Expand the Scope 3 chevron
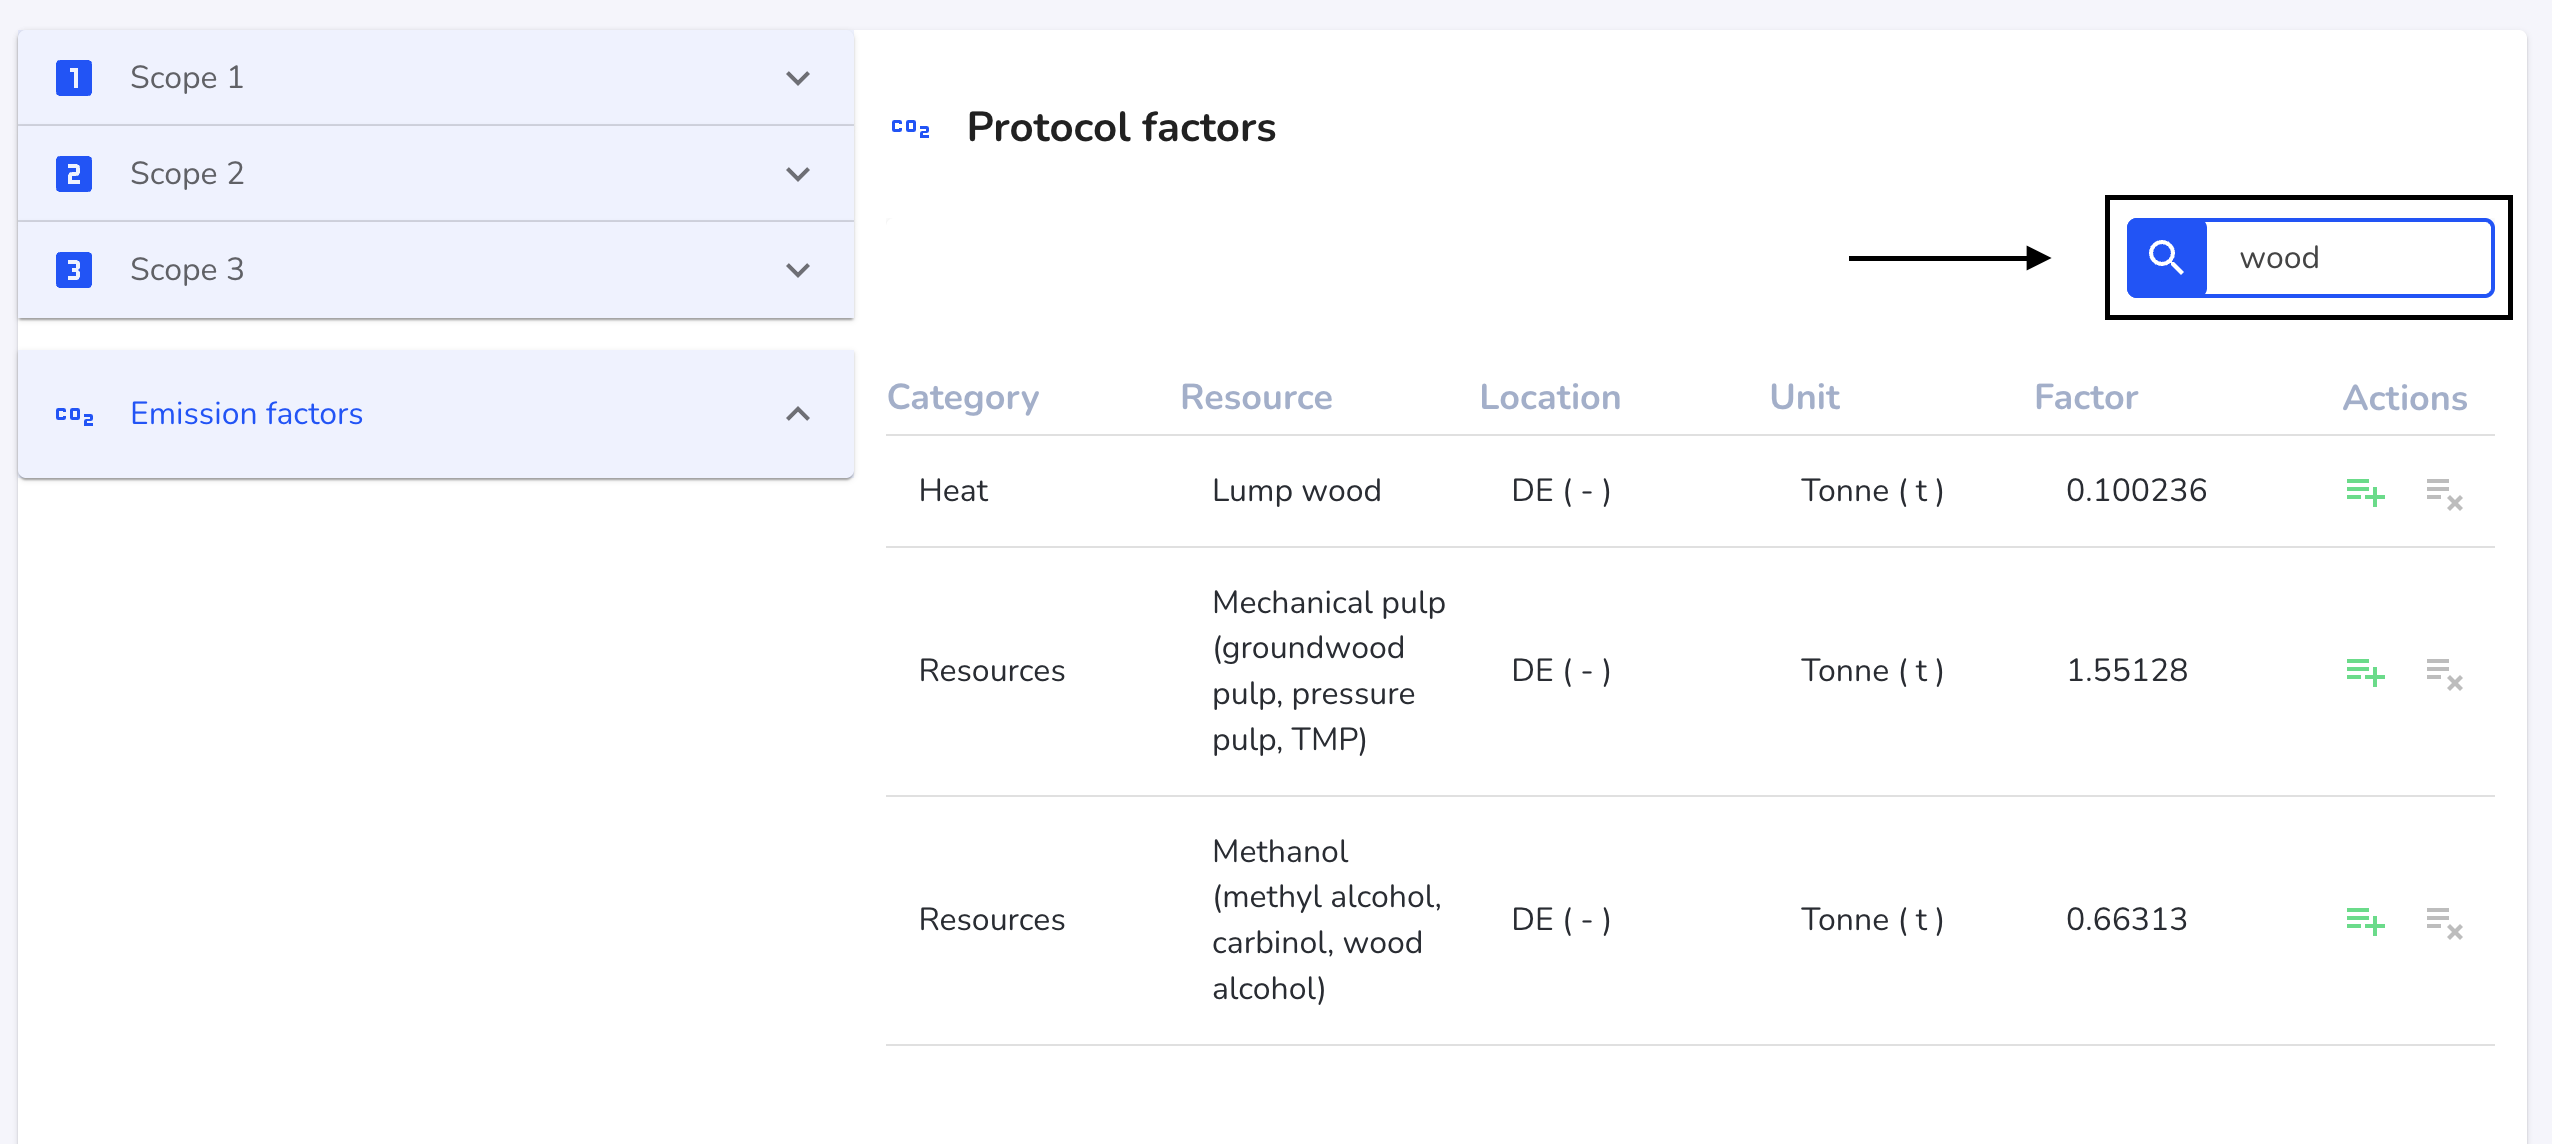 pos(798,270)
